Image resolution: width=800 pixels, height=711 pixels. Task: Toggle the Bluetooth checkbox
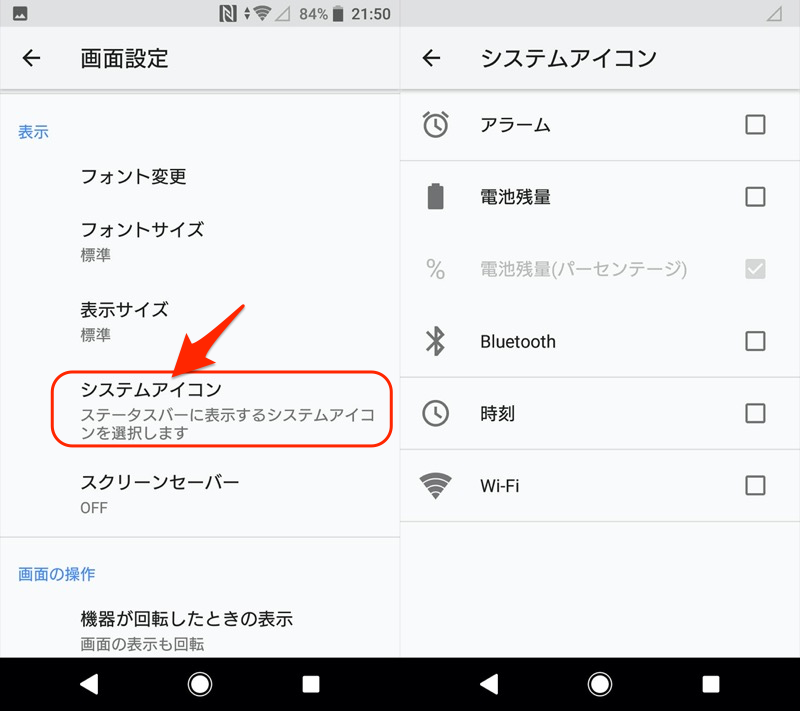(755, 341)
